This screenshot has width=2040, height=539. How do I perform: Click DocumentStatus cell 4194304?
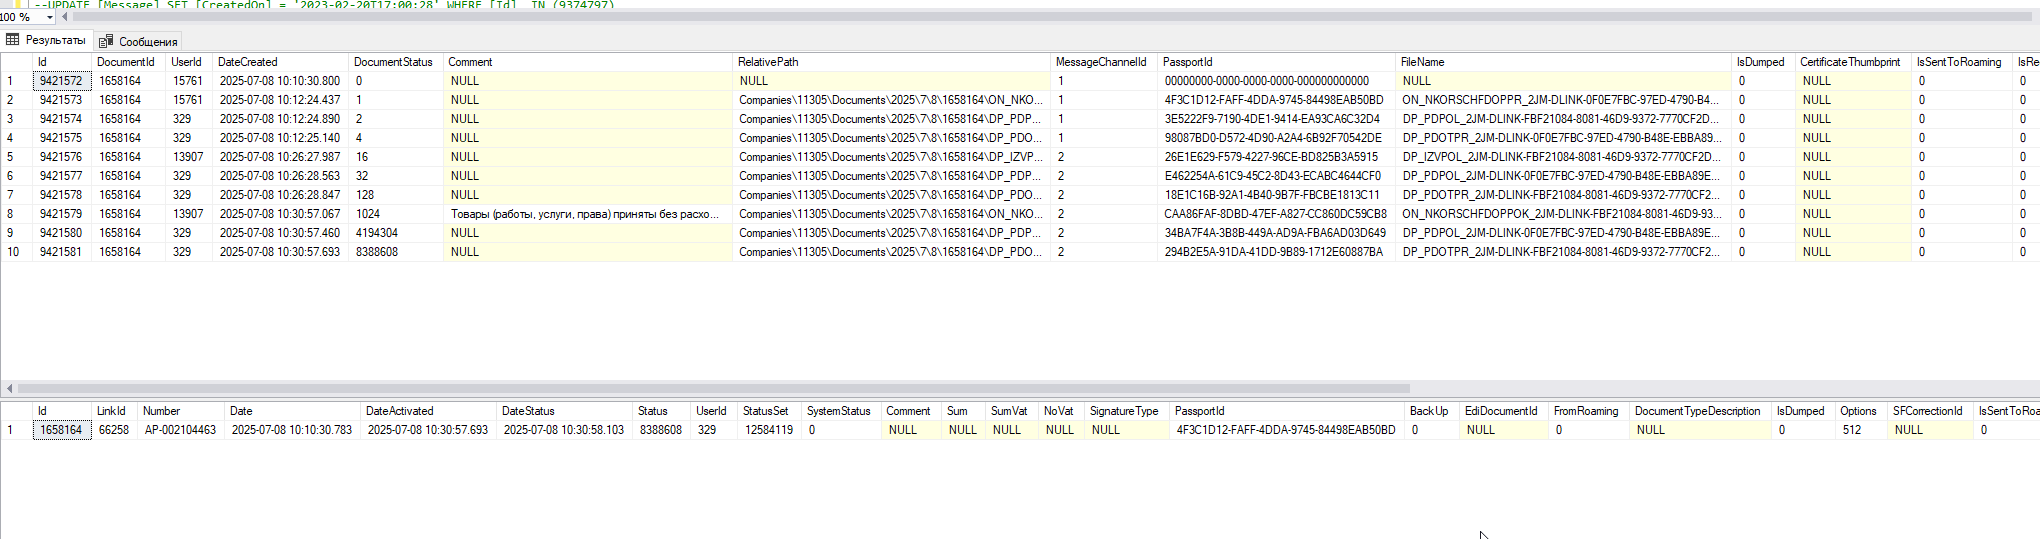pos(396,233)
